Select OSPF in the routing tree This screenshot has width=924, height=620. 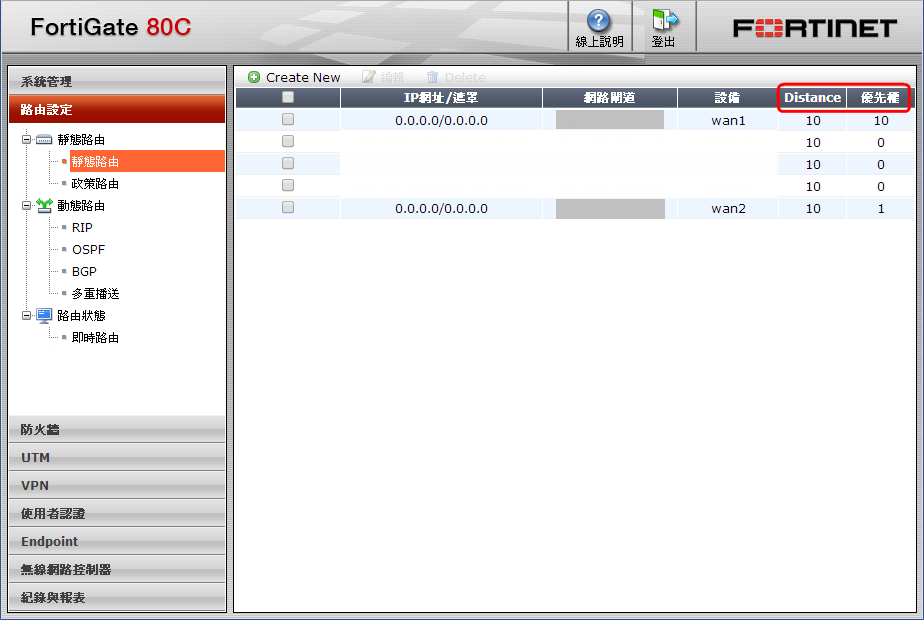(88, 249)
